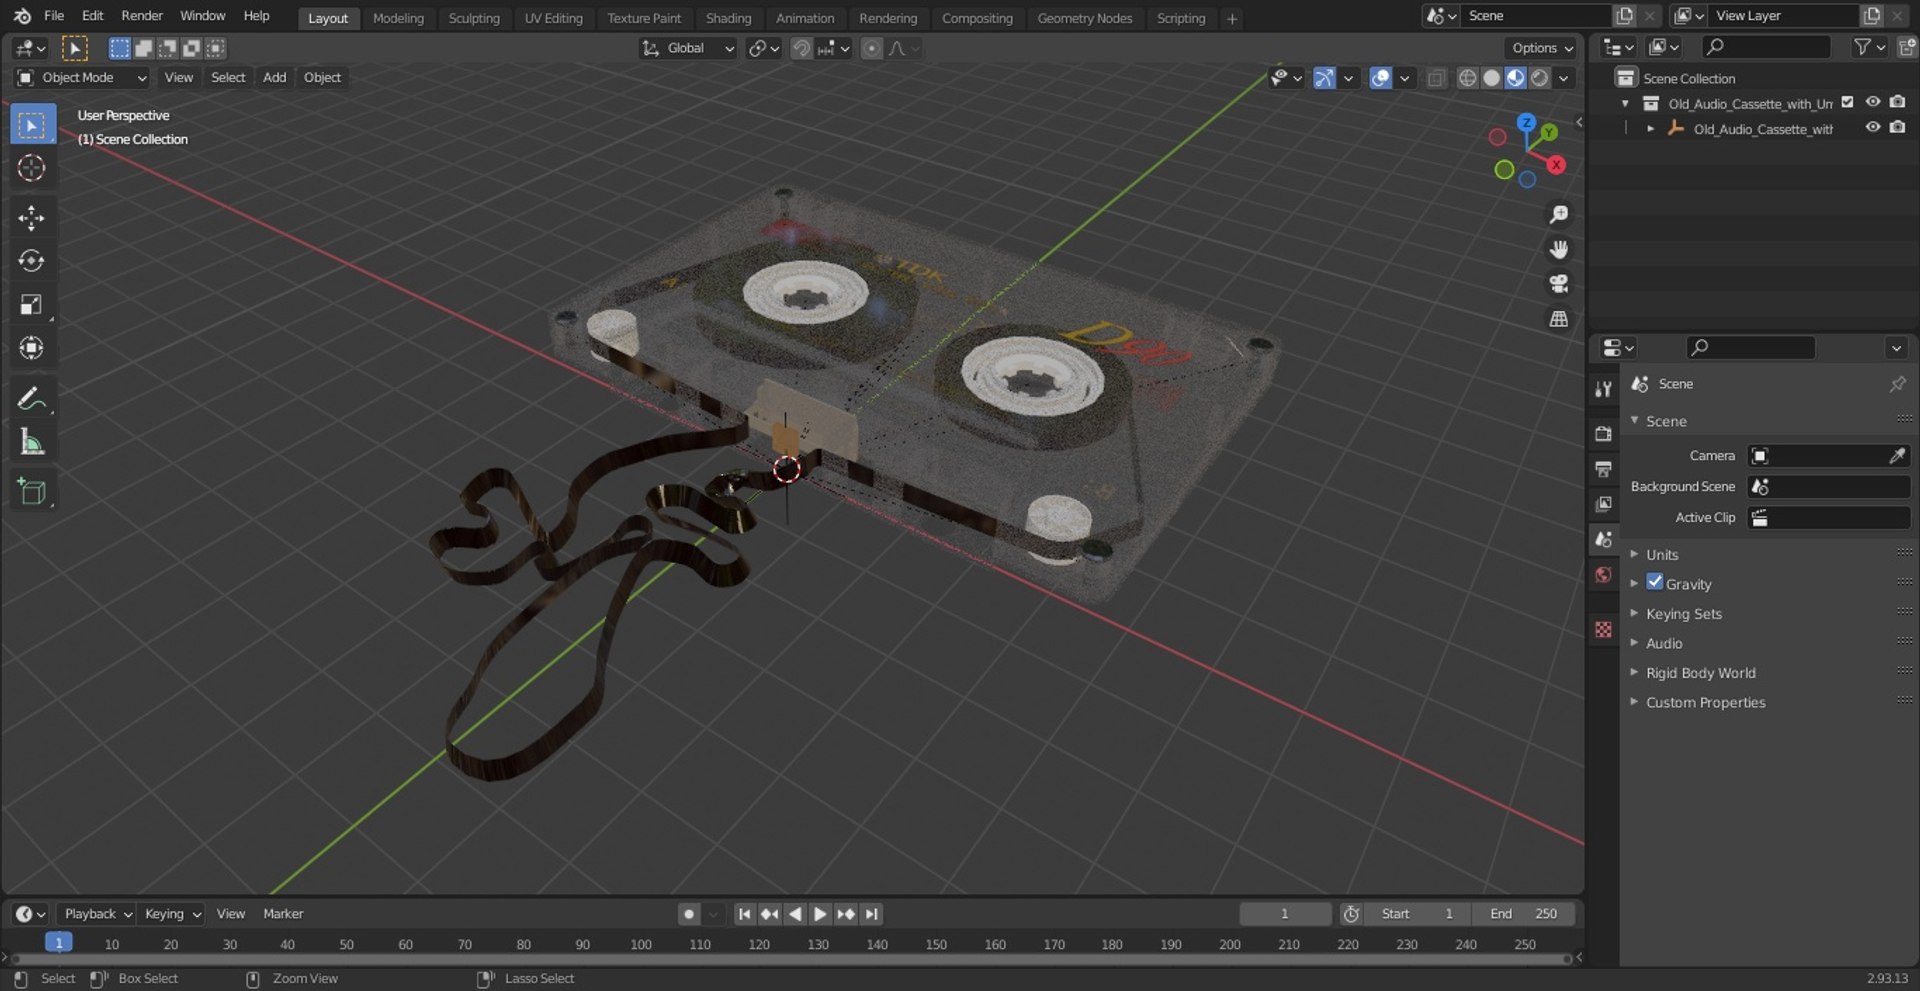Screen dimensions: 1920x991
Task: Switch to the UV Editing workspace tab
Action: (553, 18)
